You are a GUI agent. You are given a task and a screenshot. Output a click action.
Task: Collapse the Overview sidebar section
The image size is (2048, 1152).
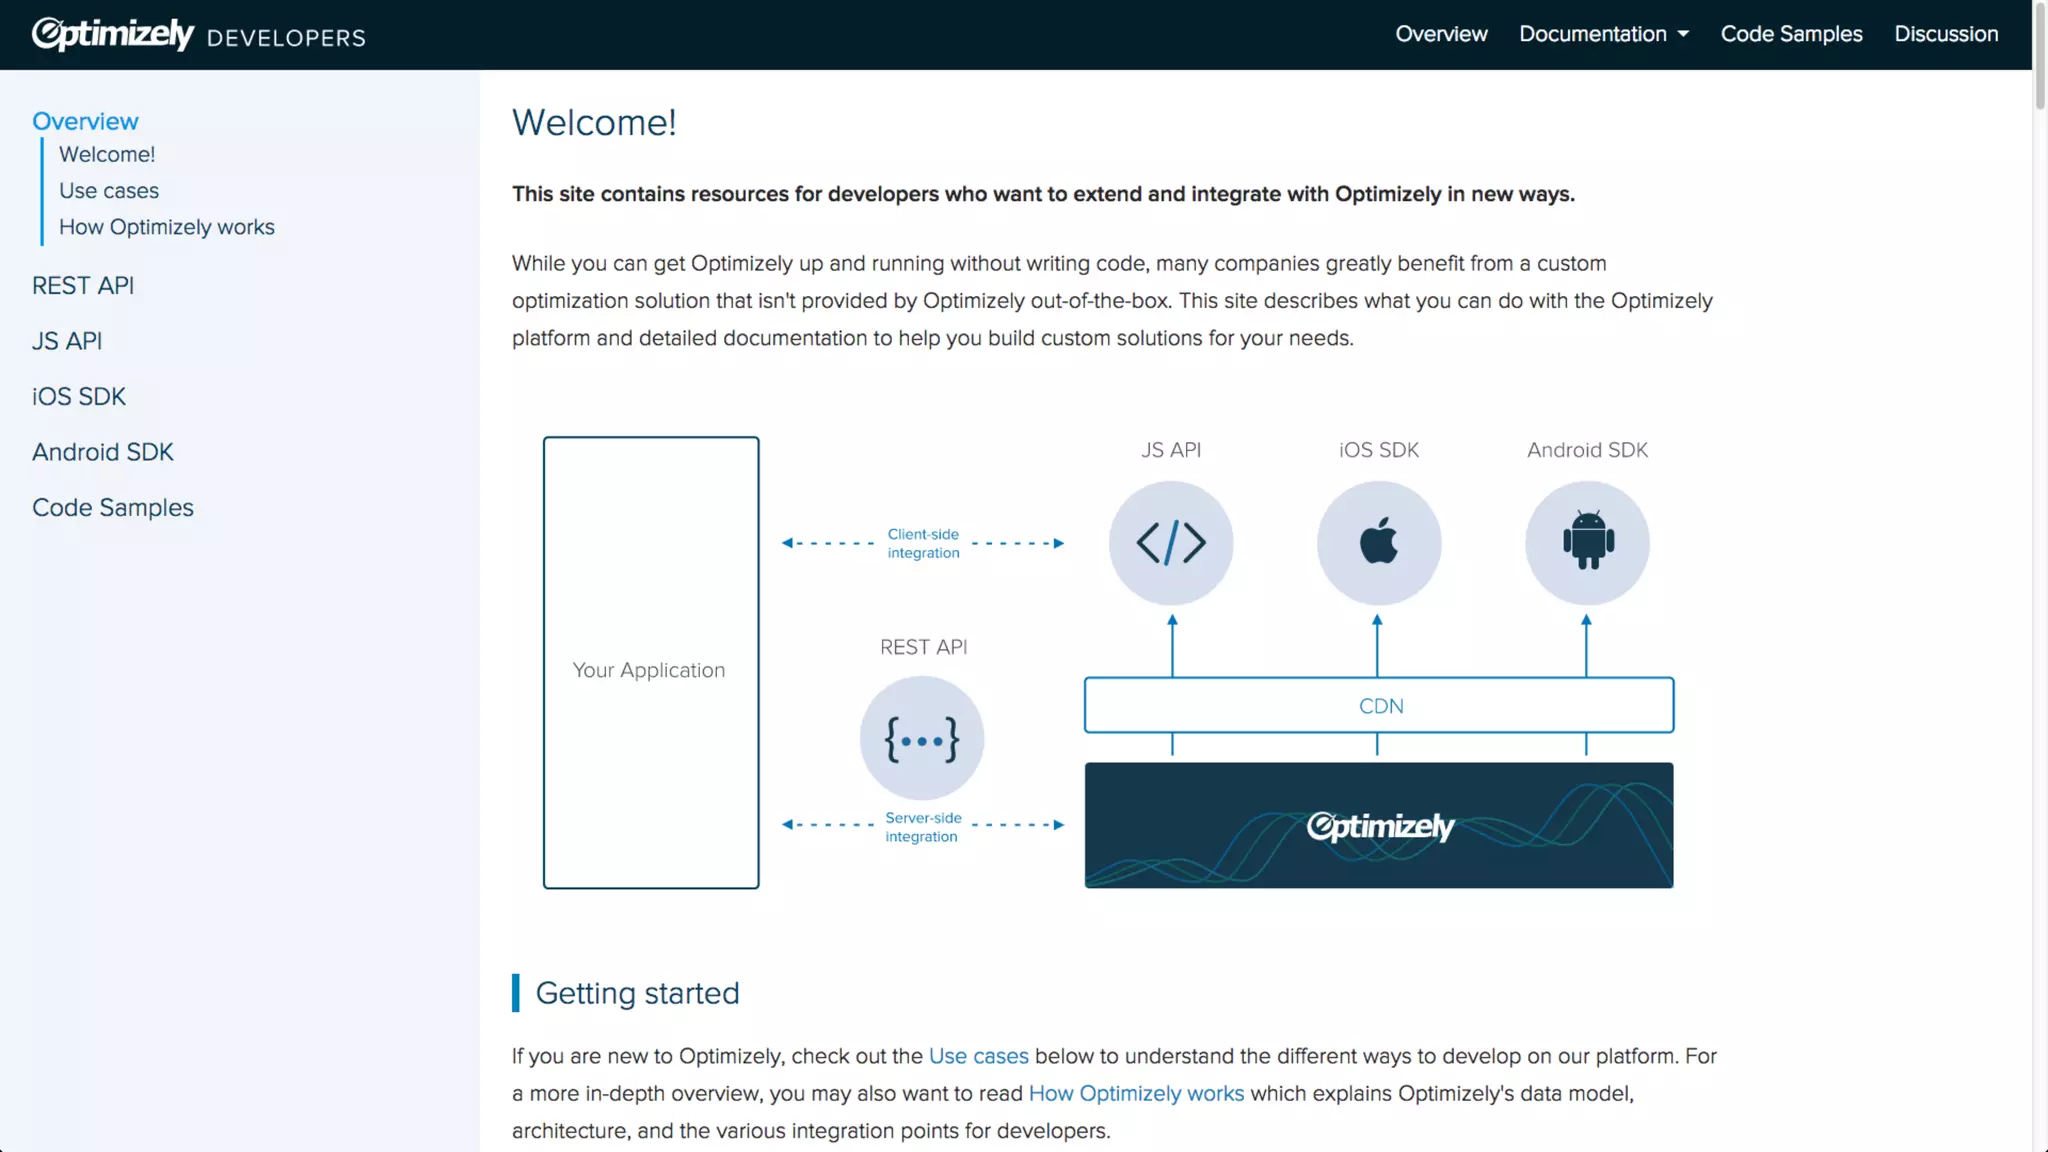(85, 121)
